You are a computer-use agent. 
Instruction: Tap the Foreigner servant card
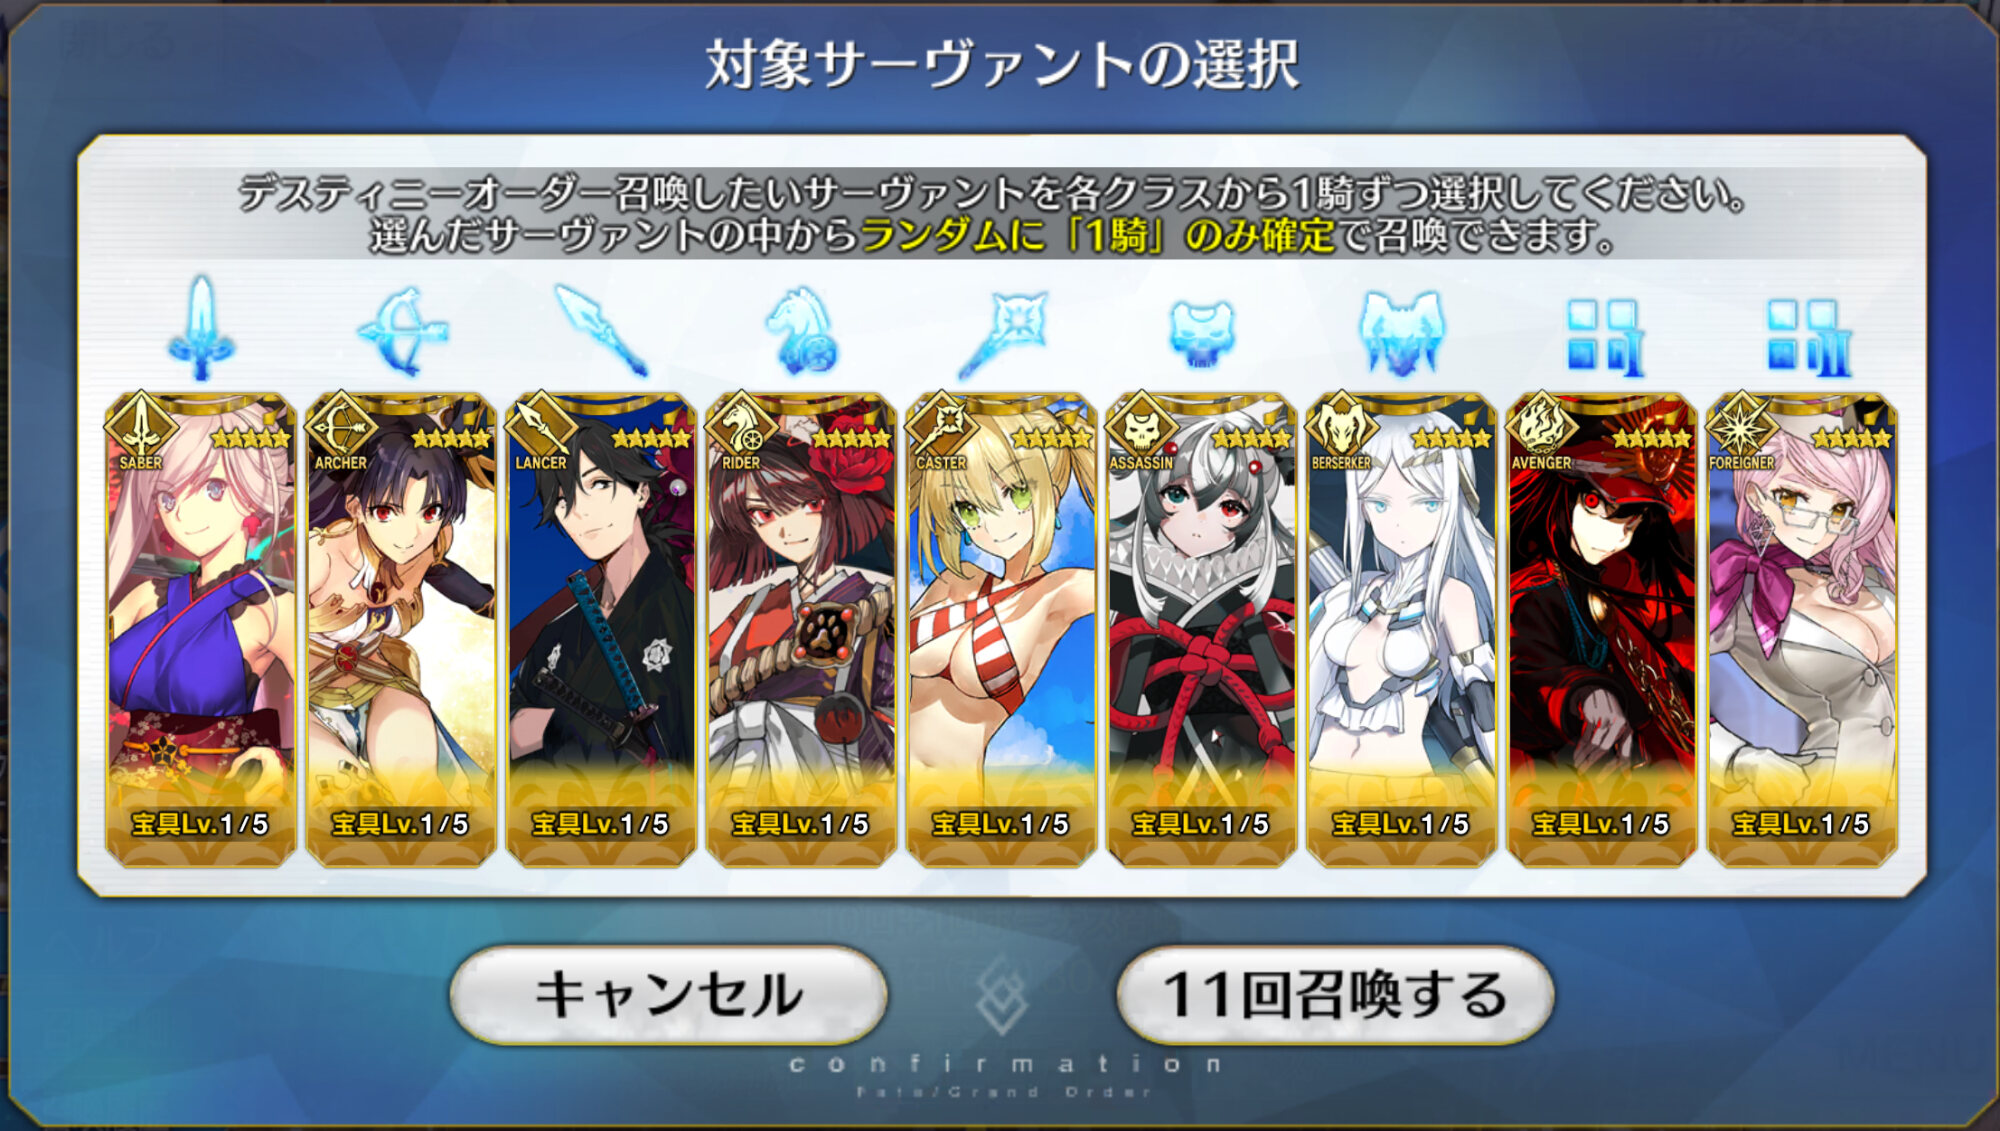pyautogui.click(x=1801, y=629)
